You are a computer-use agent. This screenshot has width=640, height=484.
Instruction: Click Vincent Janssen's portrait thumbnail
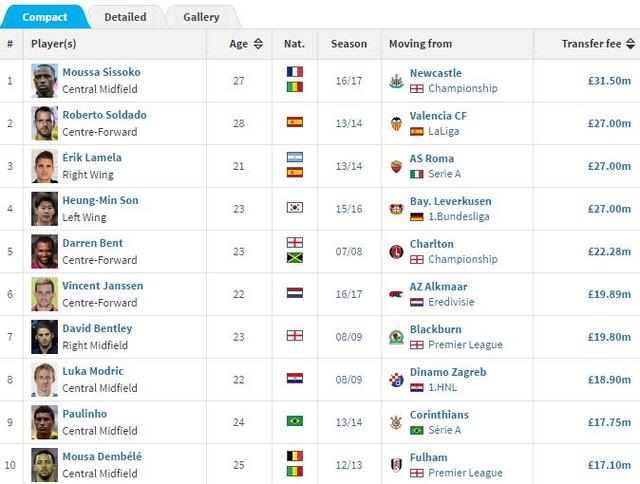click(44, 294)
